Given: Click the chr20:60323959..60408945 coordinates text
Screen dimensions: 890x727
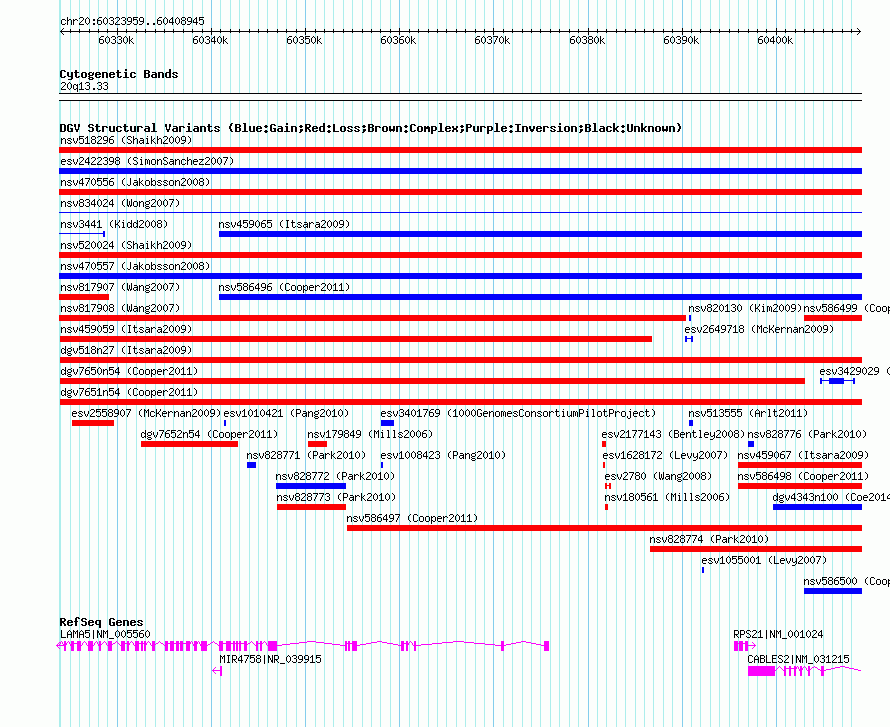Looking at the screenshot, I should tap(132, 21).
